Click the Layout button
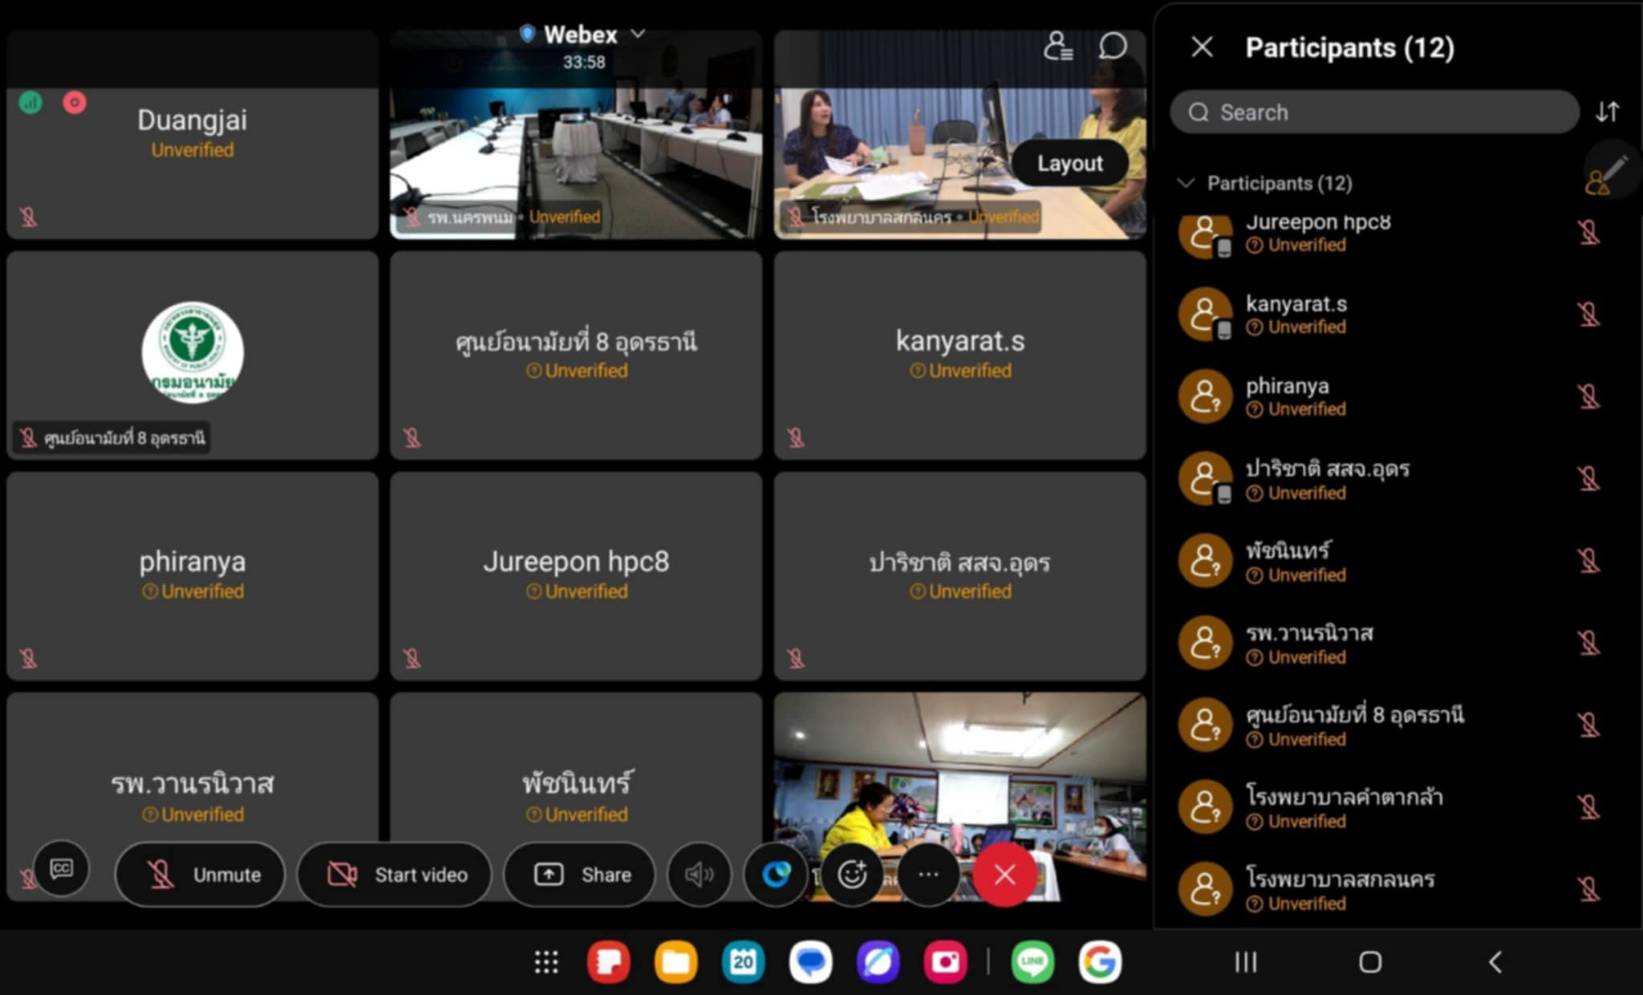The height and width of the screenshot is (995, 1643). (1069, 163)
